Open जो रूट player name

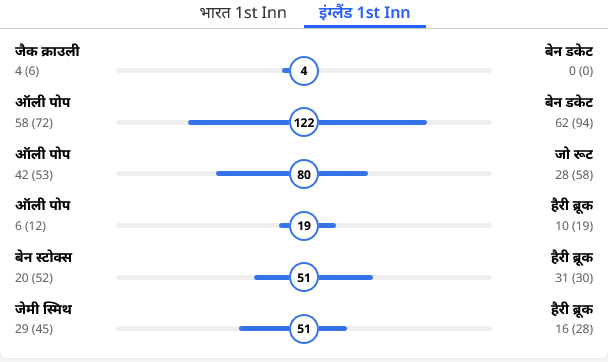(x=574, y=154)
